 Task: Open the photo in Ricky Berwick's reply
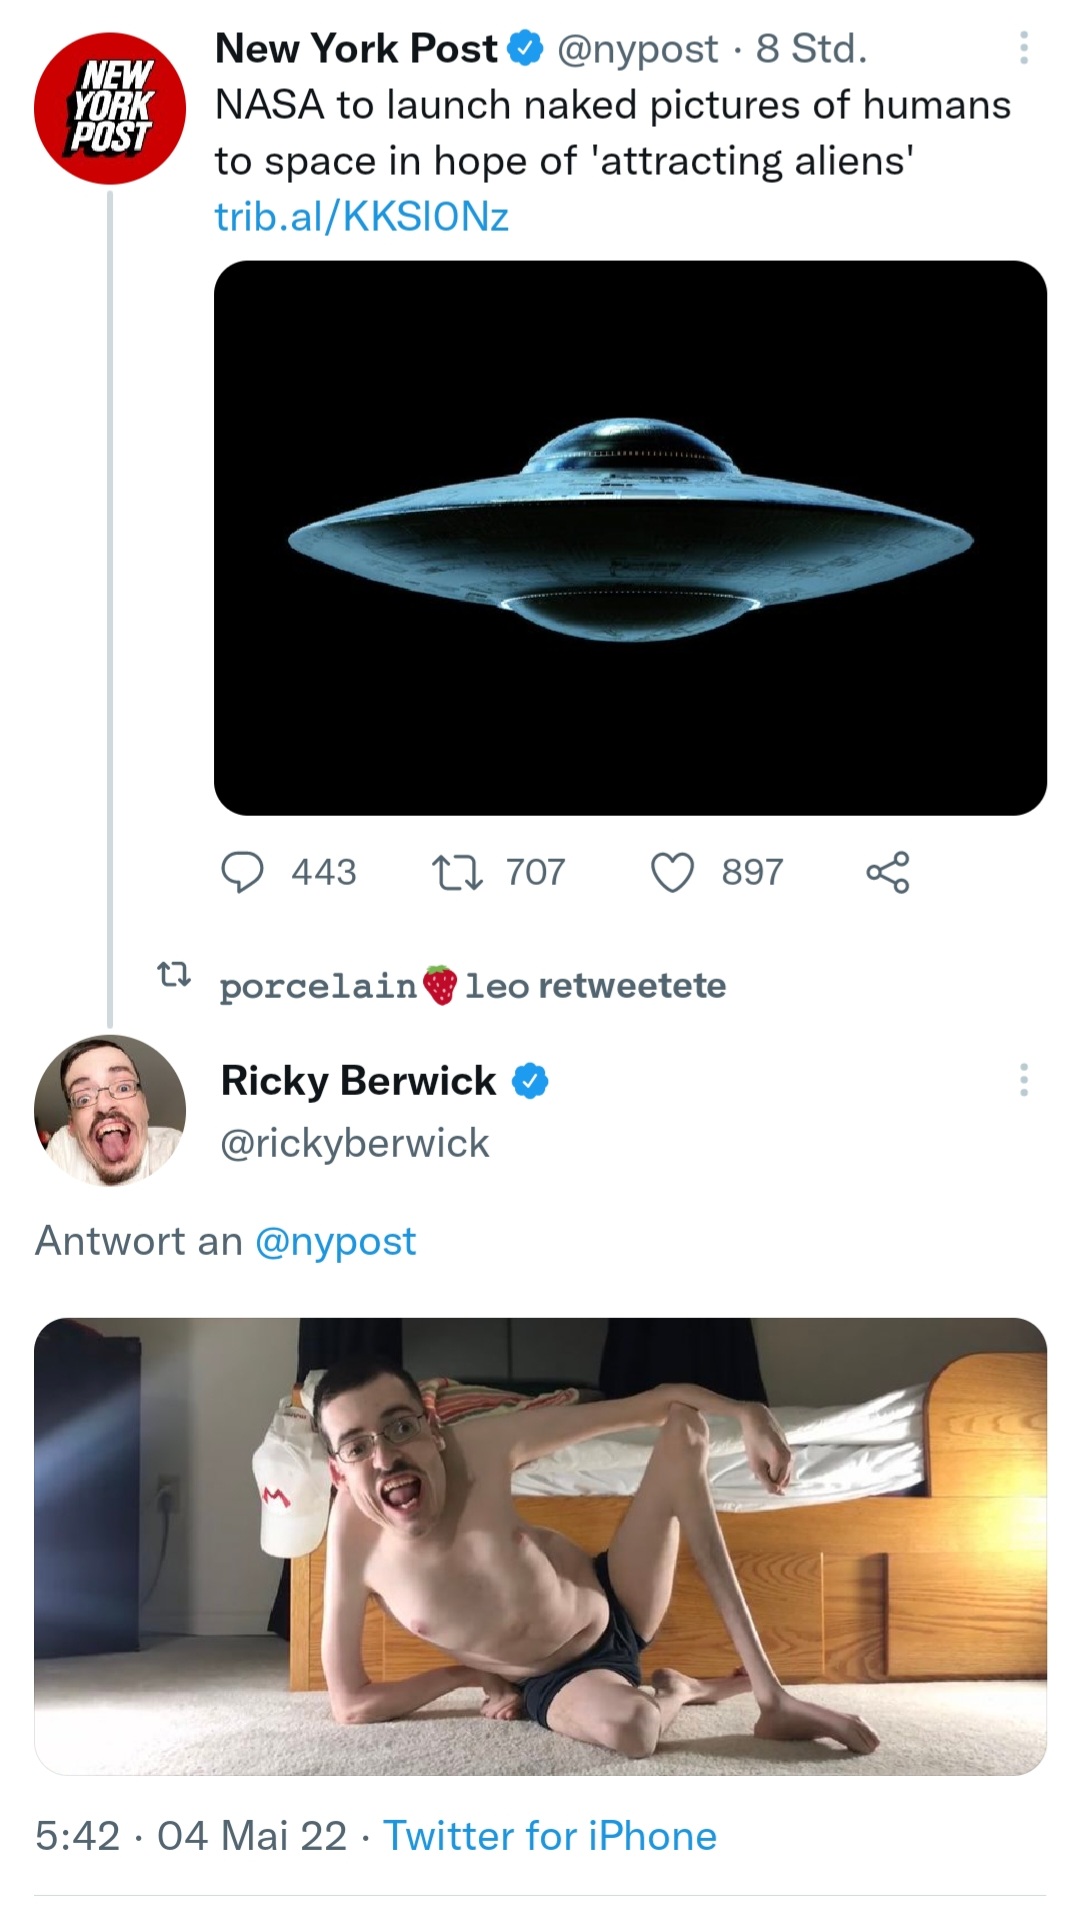(540, 1546)
